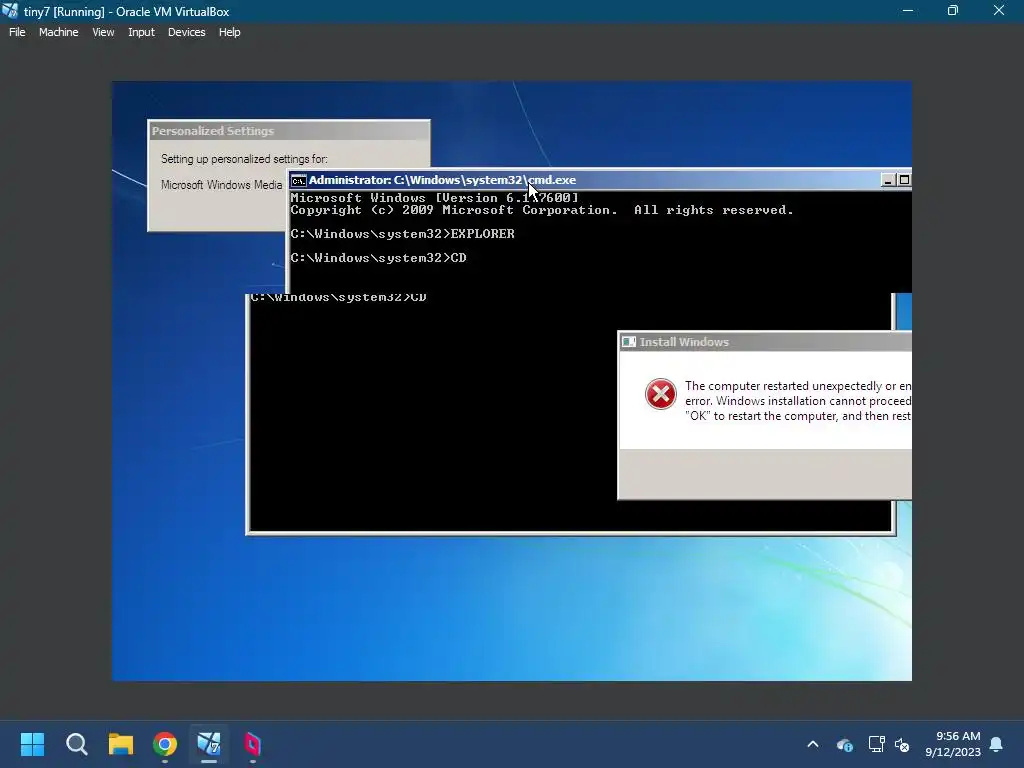Open the network display tray icon
1024x768 pixels.
click(x=876, y=744)
